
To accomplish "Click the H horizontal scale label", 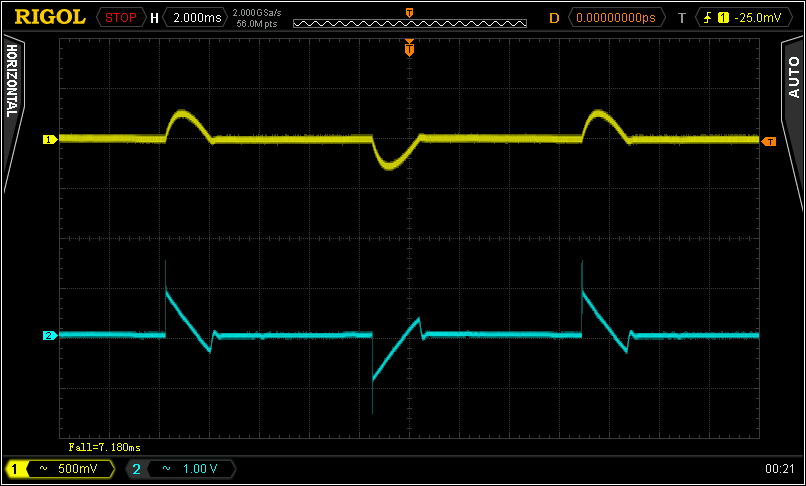I will point(154,18).
